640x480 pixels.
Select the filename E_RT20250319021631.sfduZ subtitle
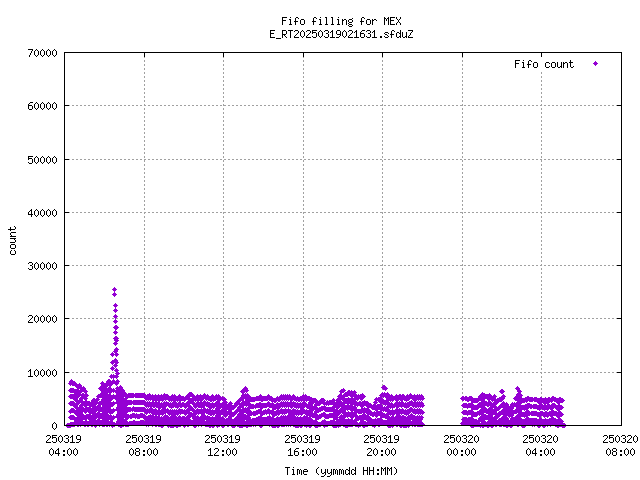[341, 34]
